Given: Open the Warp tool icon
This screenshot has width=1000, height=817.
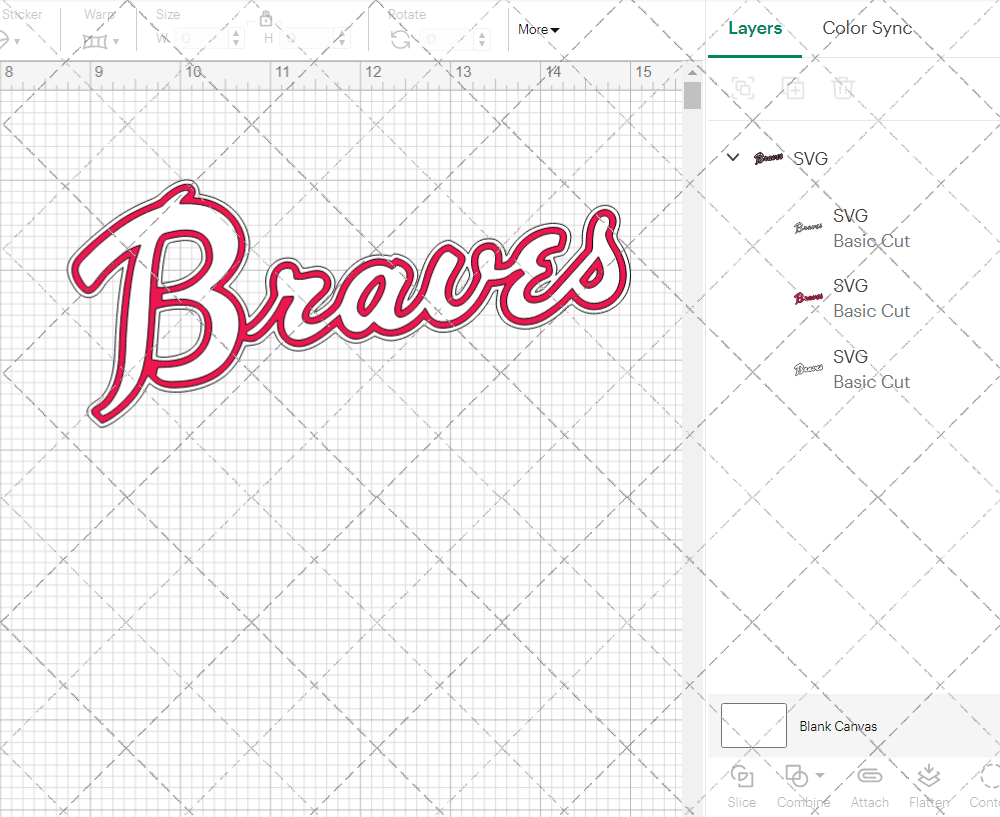Looking at the screenshot, I should 95,41.
